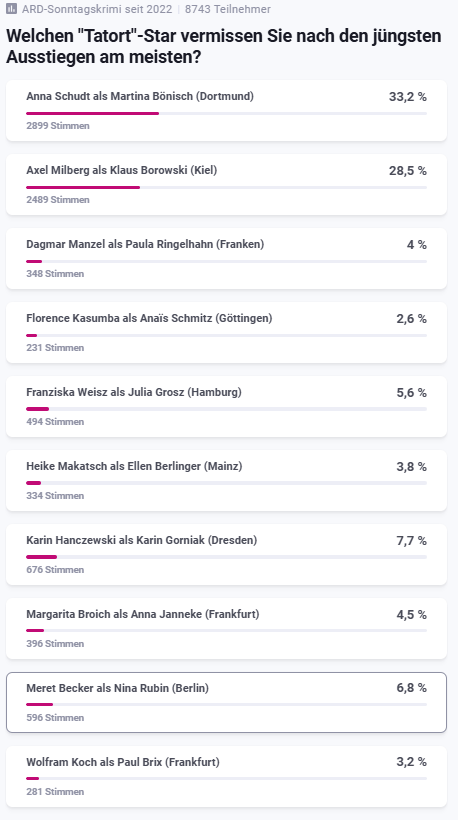Image resolution: width=458 pixels, height=820 pixels.
Task: Pick Heike Makatsch als Ellen Berlinger answer
Action: pos(226,480)
